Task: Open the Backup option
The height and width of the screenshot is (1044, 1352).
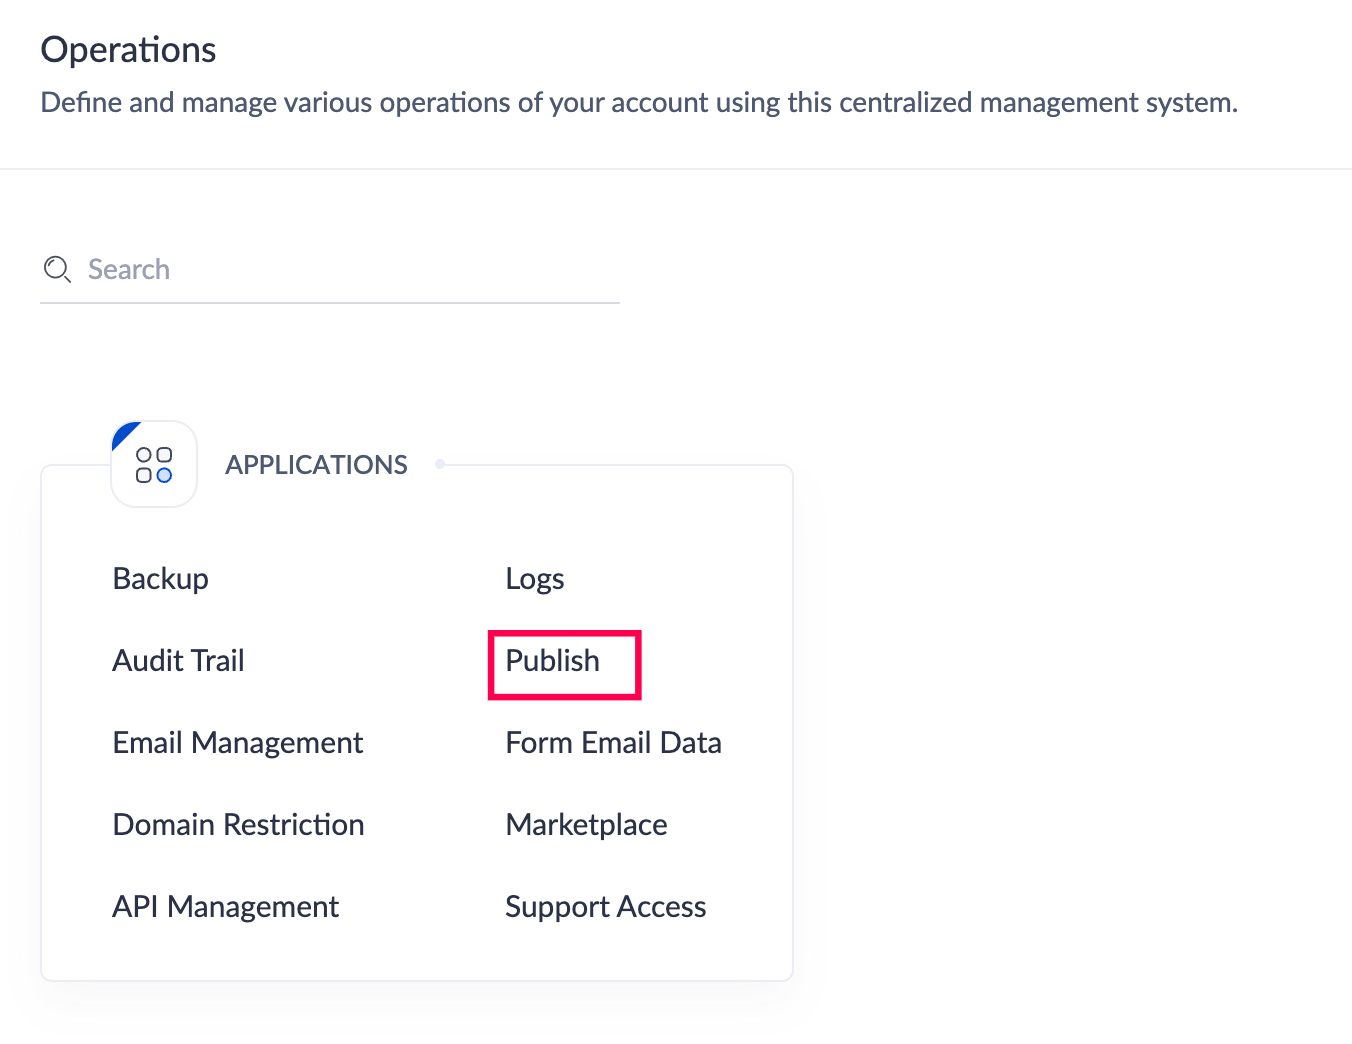Action: (x=161, y=579)
